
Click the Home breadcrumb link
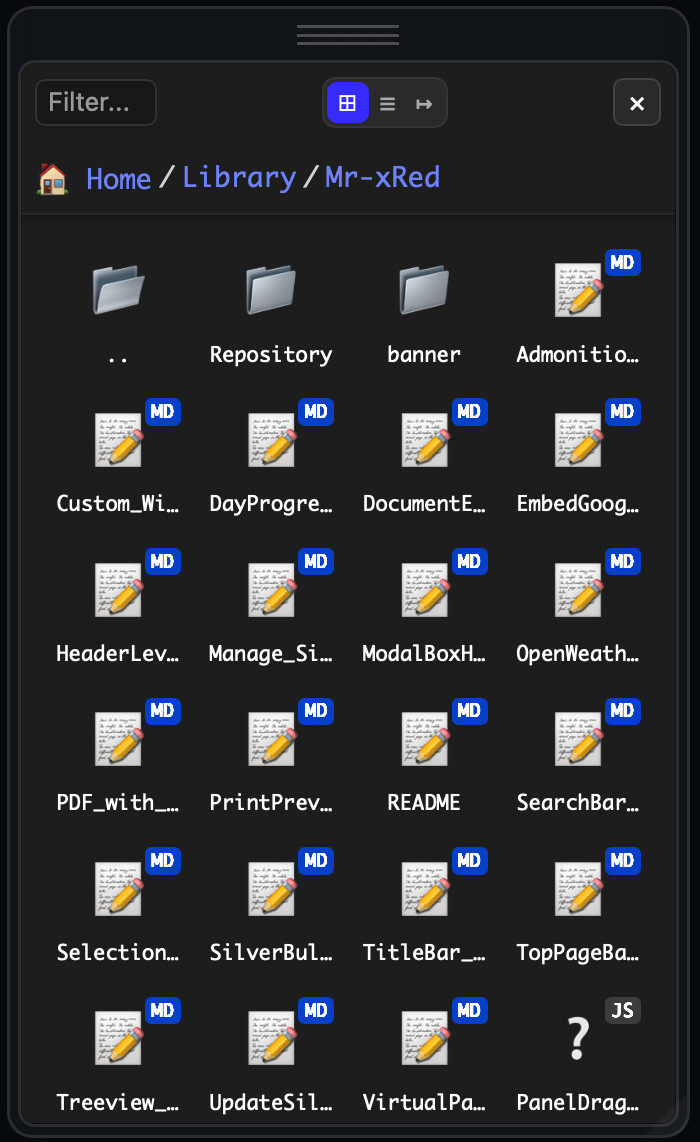click(x=118, y=179)
